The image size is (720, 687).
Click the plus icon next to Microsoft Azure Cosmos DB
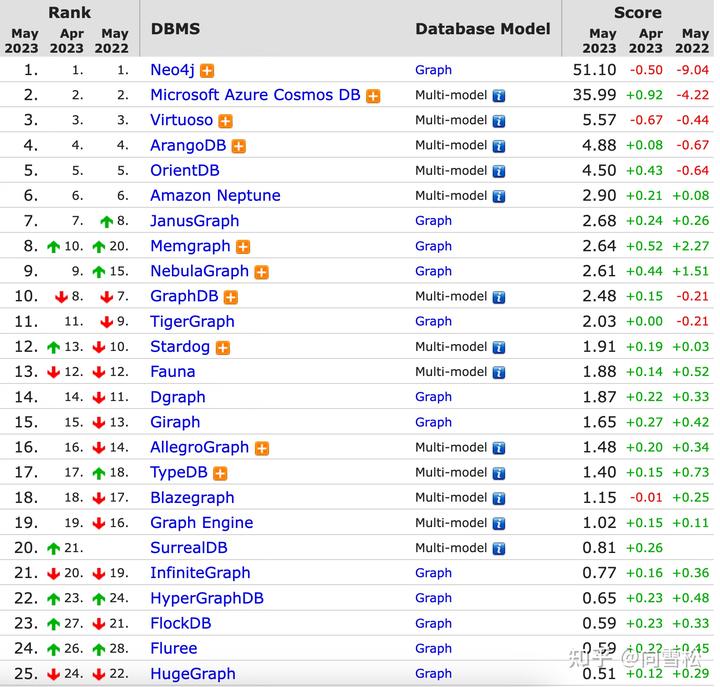(373, 96)
